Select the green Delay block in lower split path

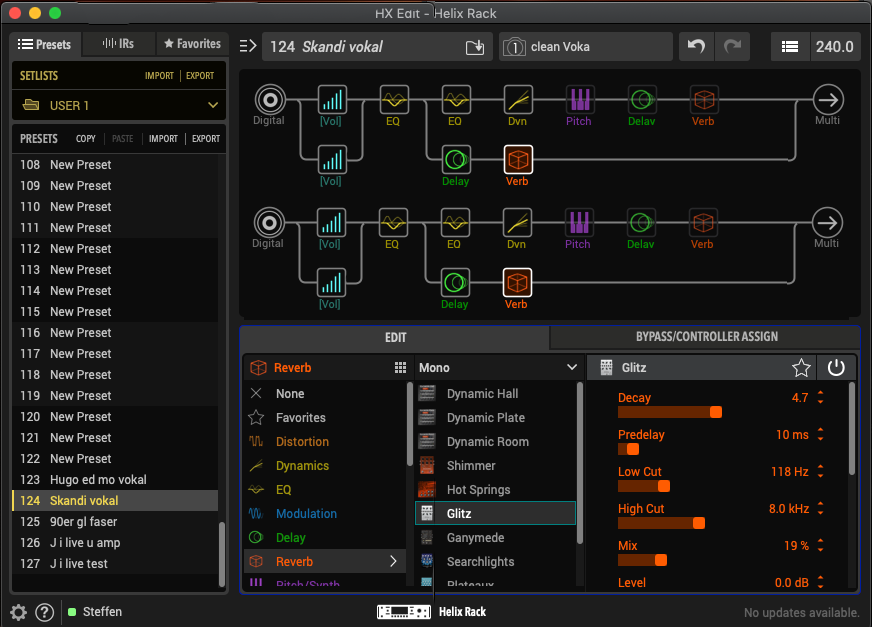(455, 283)
